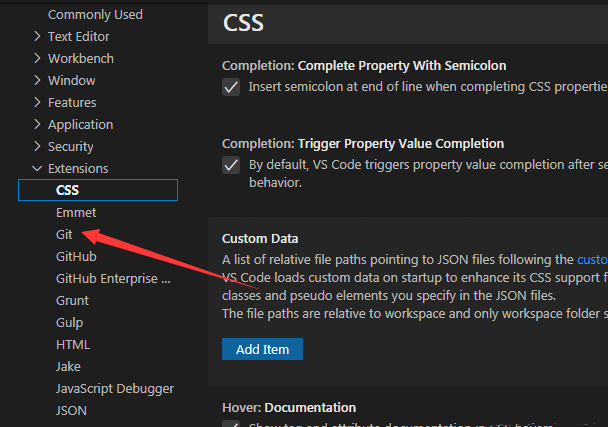The width and height of the screenshot is (608, 427).
Task: Go to GitHub extension settings
Action: (76, 257)
